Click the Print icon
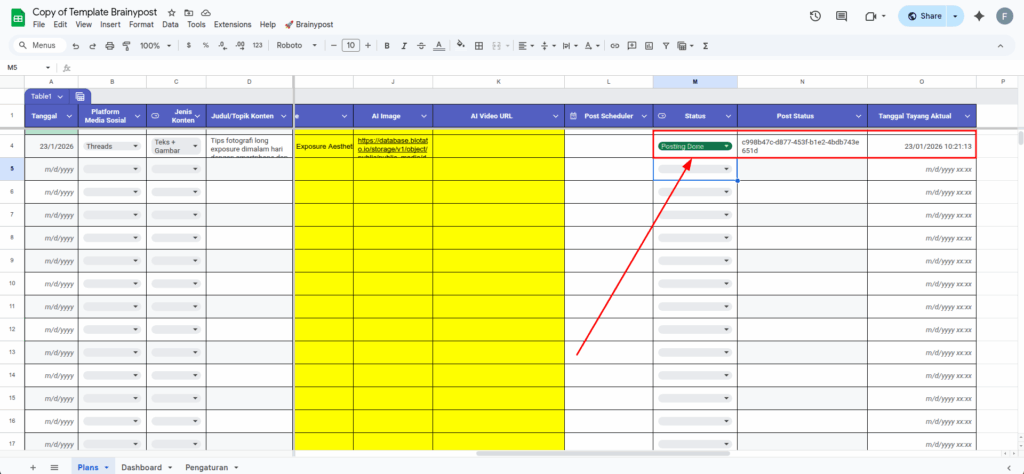The width and height of the screenshot is (1024, 474). 108,45
